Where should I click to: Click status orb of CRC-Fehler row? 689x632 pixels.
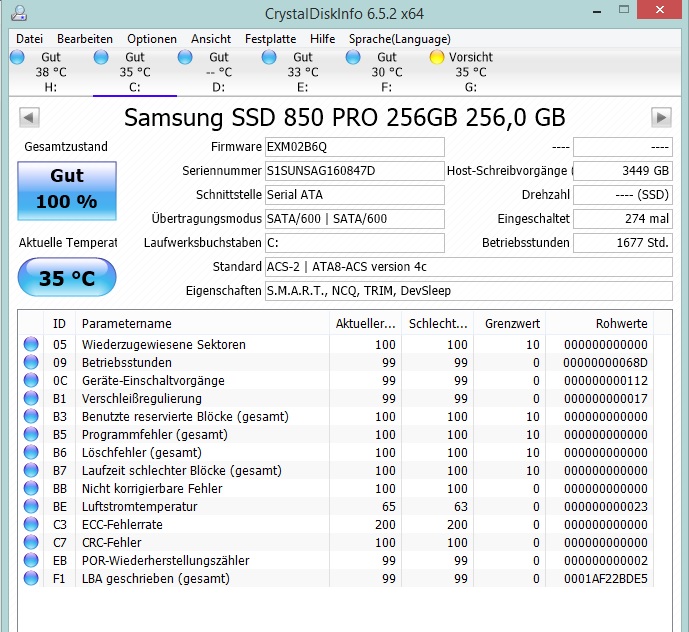pyautogui.click(x=31, y=542)
